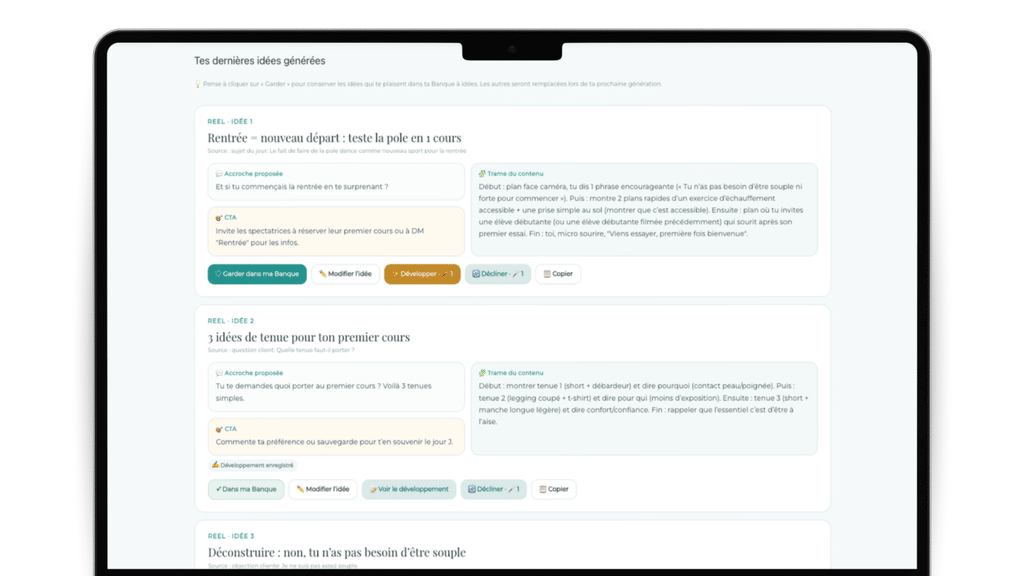
Task: Click Modifier l'idée for the Rentrée idea
Action: click(345, 274)
